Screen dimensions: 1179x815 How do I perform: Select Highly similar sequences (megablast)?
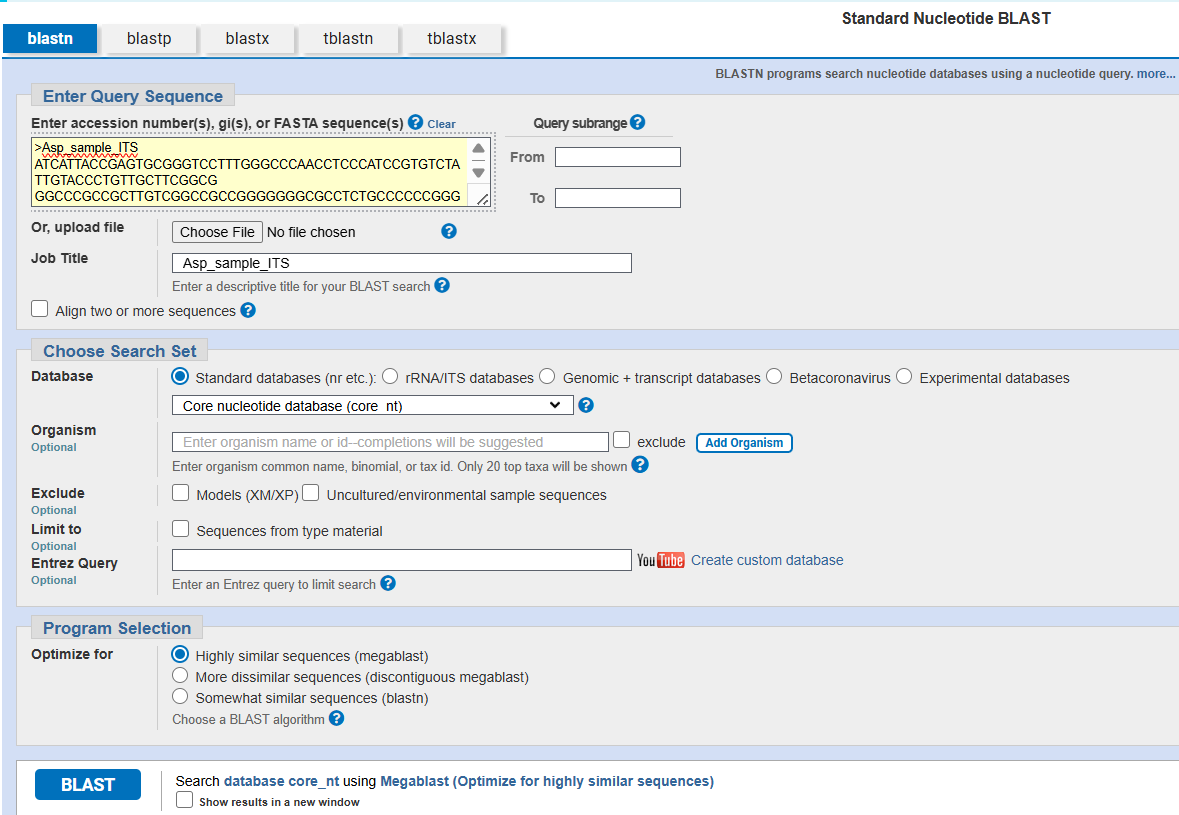(180, 654)
